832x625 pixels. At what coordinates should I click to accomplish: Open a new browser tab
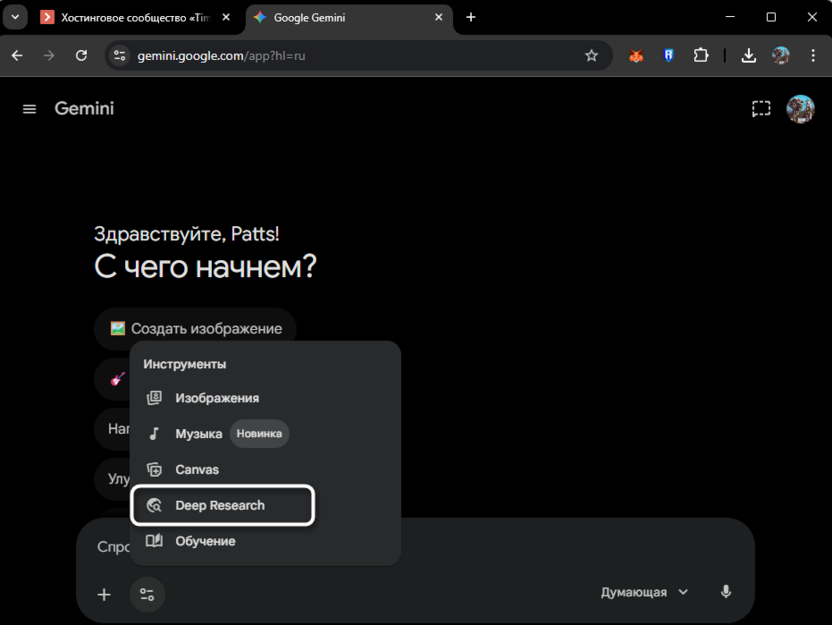pyautogui.click(x=471, y=17)
